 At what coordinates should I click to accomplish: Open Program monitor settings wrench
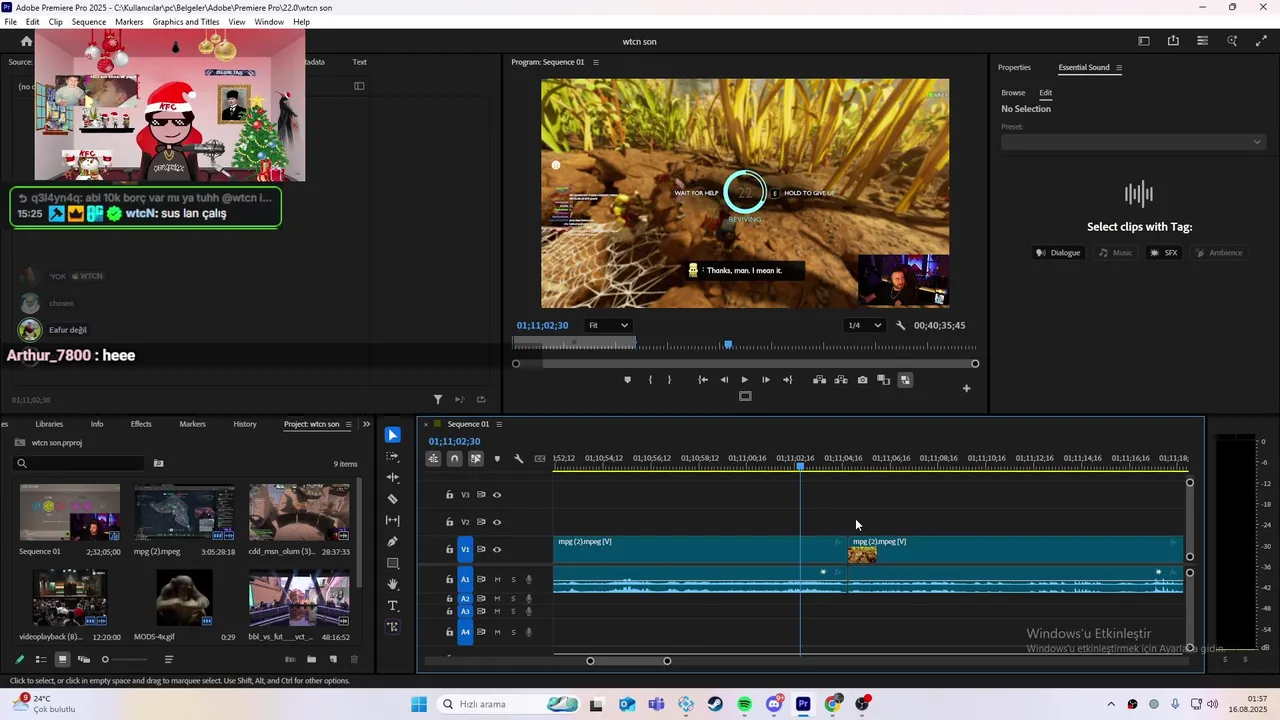click(x=901, y=325)
